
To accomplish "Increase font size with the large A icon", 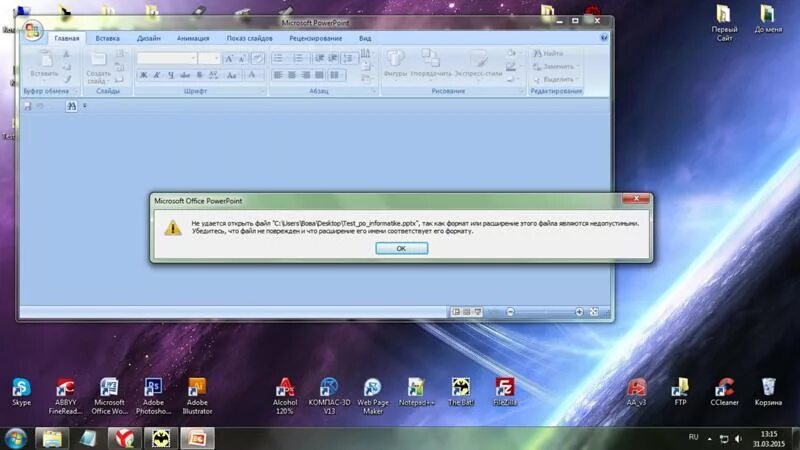I will [x=229, y=59].
